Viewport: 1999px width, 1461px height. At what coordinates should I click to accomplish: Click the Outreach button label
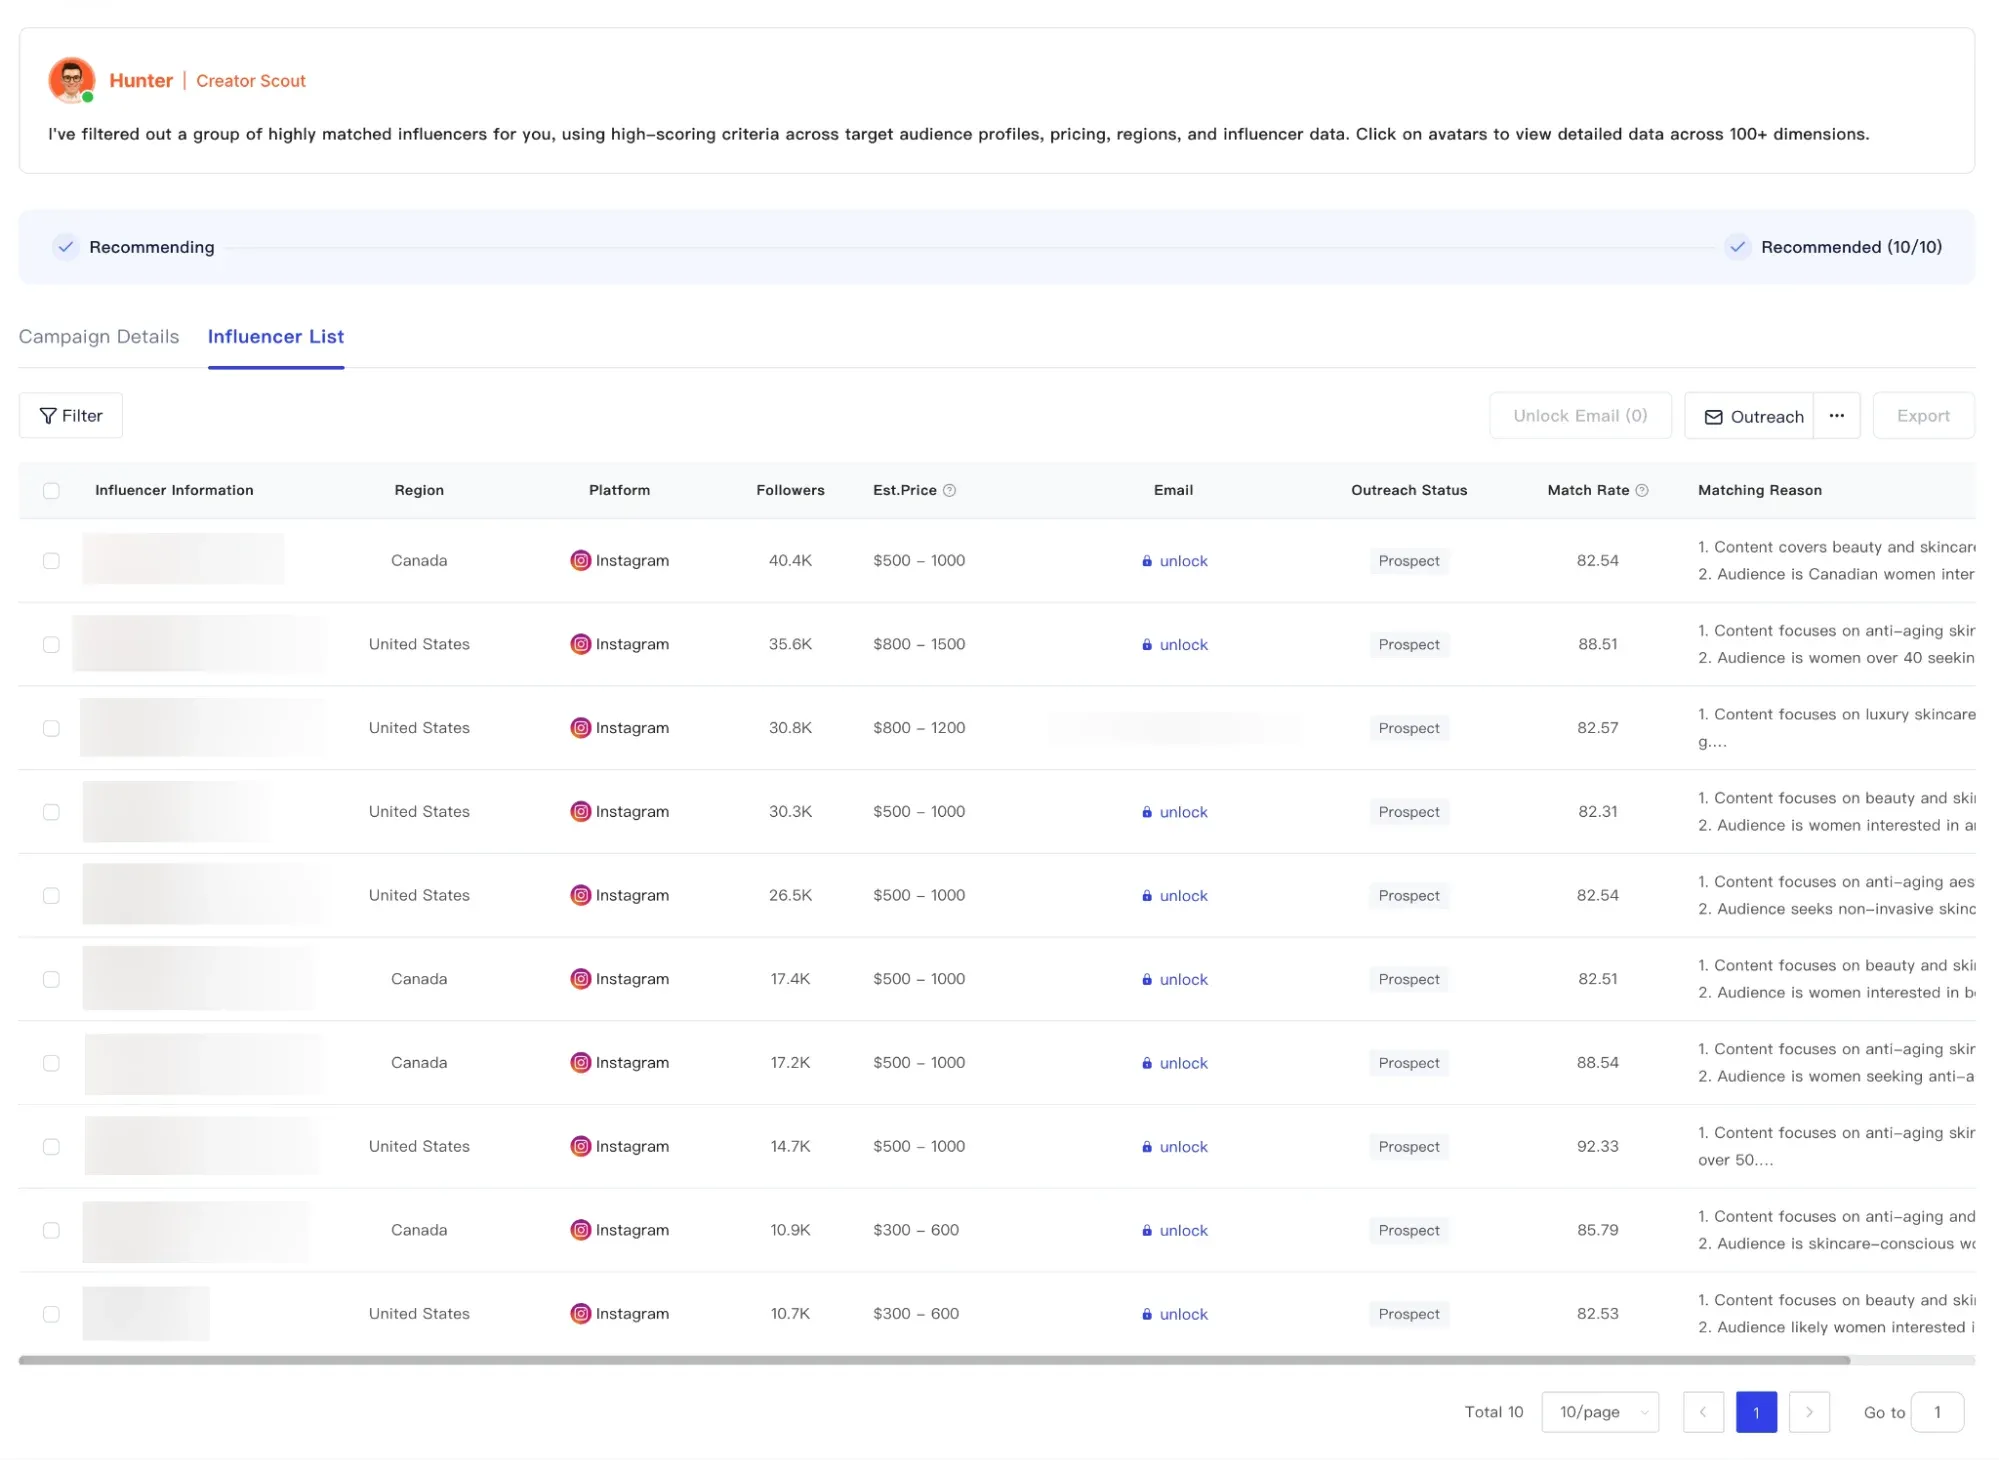point(1767,417)
